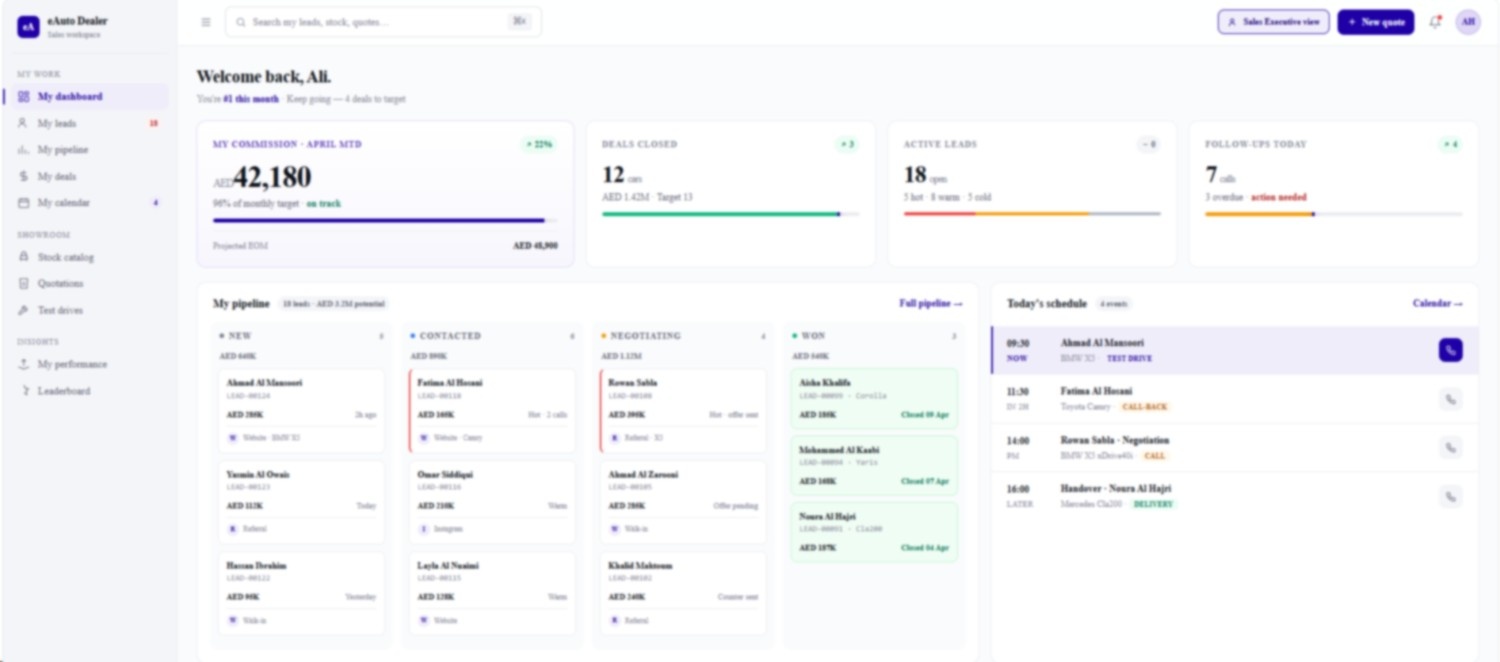Click the New quote button
This screenshot has width=1500, height=662.
click(x=1376, y=22)
